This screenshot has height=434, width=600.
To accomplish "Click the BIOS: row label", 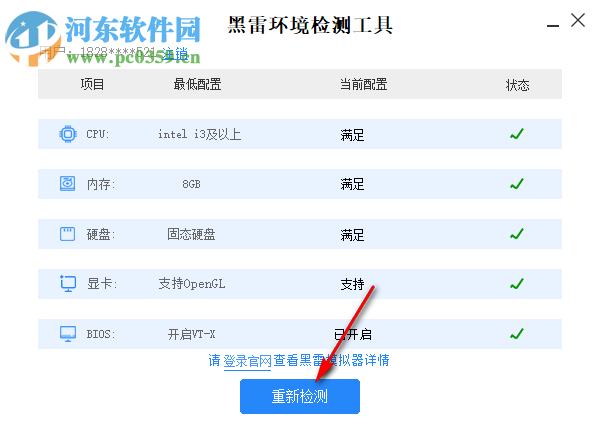I will (101, 334).
